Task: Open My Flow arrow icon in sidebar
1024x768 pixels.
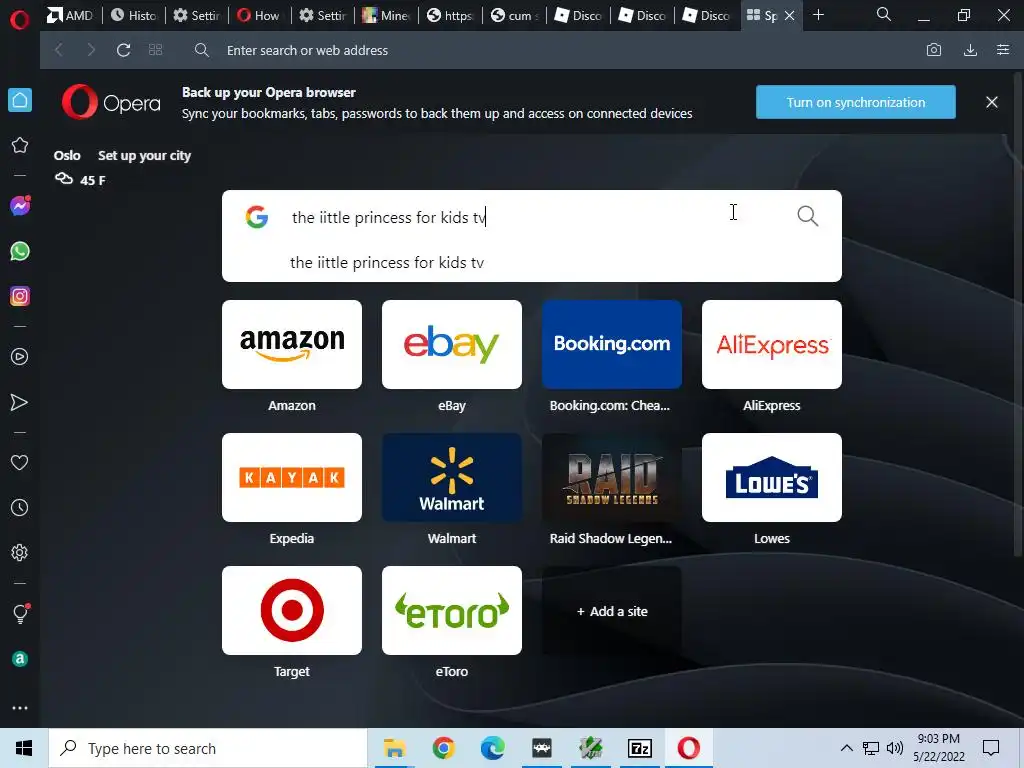Action: pyautogui.click(x=20, y=402)
